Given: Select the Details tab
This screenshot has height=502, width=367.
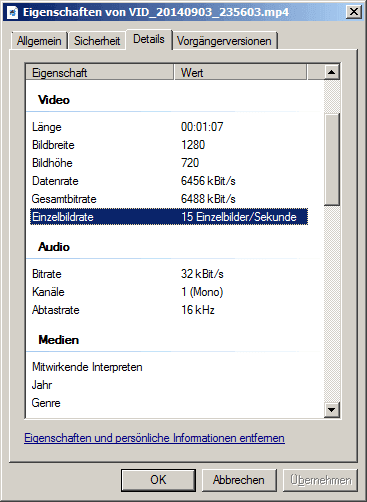Looking at the screenshot, I should click(149, 39).
